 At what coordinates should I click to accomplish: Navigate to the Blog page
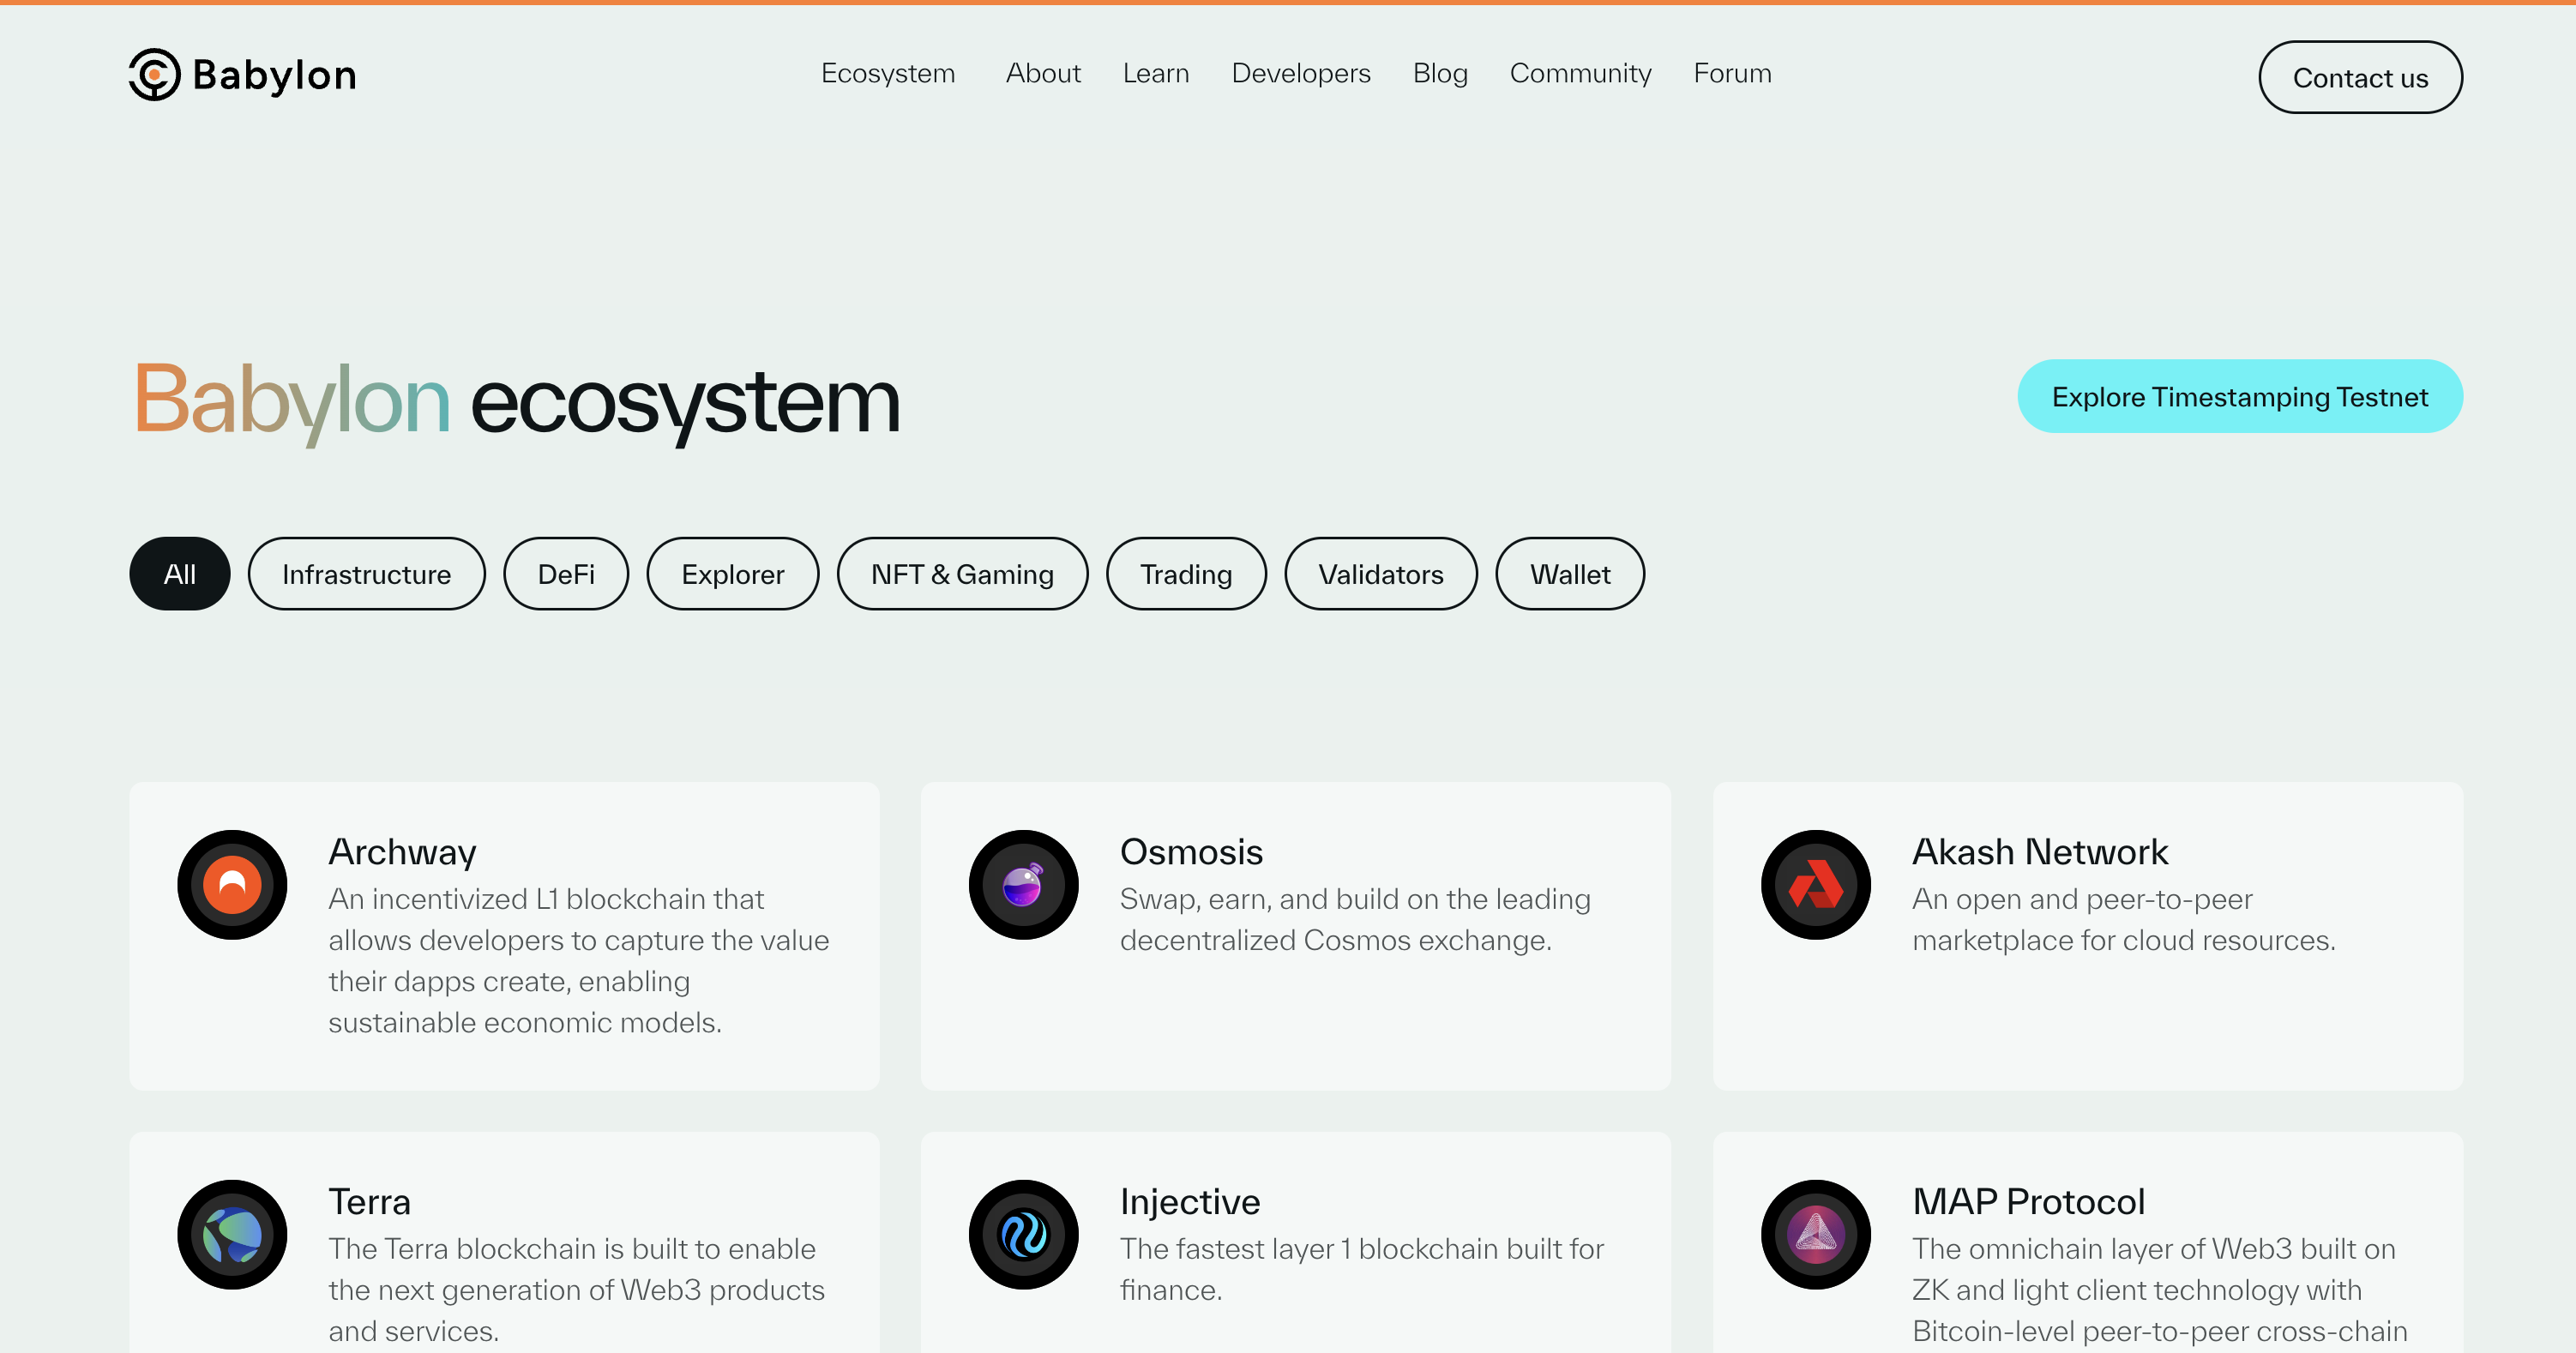pos(1440,73)
